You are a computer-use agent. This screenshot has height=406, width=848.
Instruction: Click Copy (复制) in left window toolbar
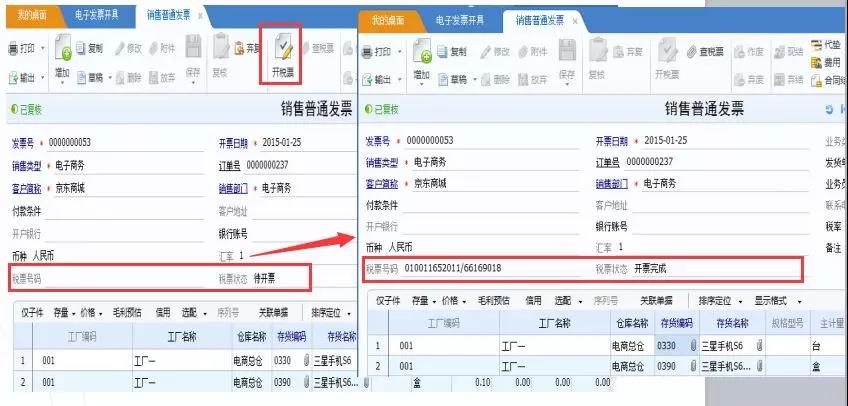pyautogui.click(x=90, y=48)
